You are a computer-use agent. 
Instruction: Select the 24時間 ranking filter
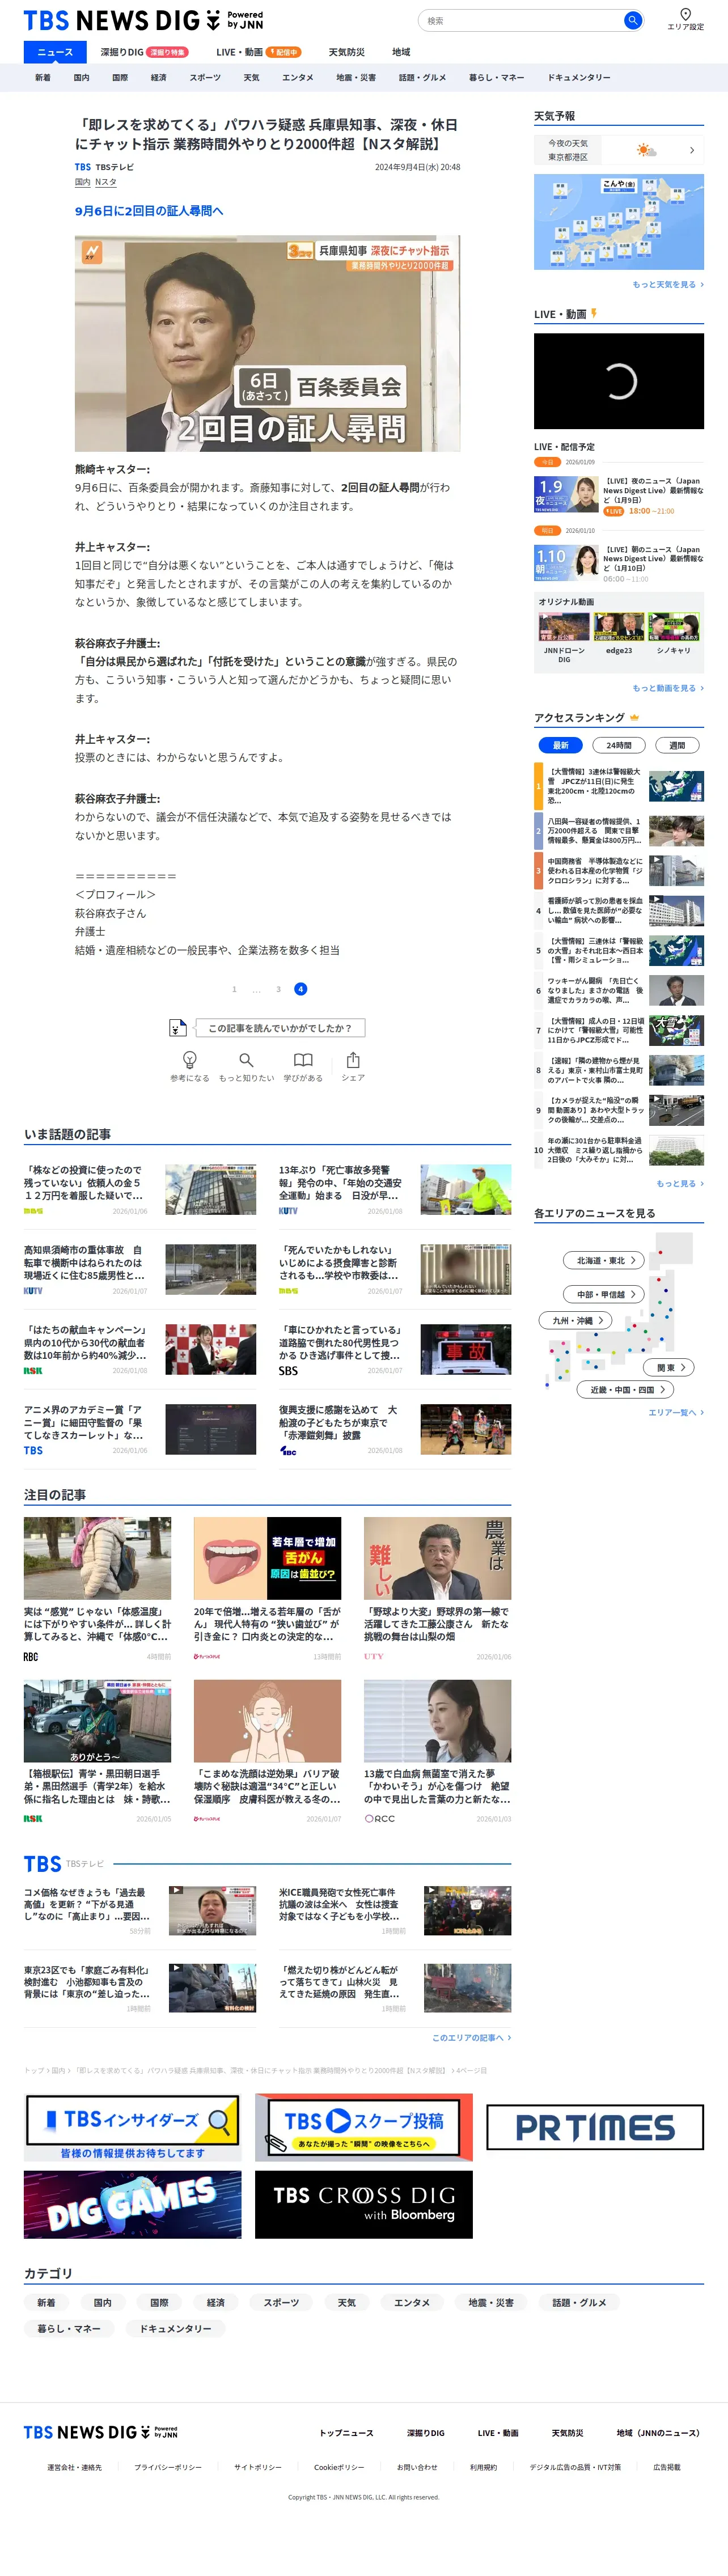click(619, 745)
